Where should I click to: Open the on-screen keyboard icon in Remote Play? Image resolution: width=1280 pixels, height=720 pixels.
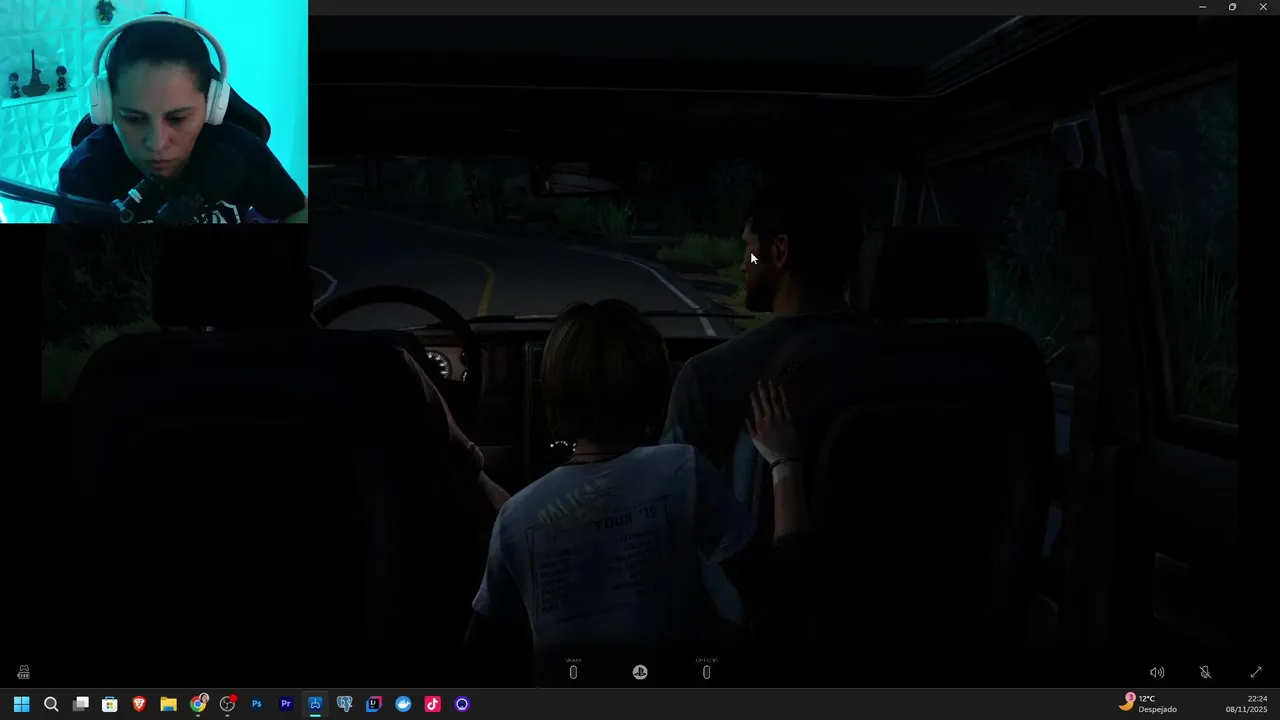[23, 672]
